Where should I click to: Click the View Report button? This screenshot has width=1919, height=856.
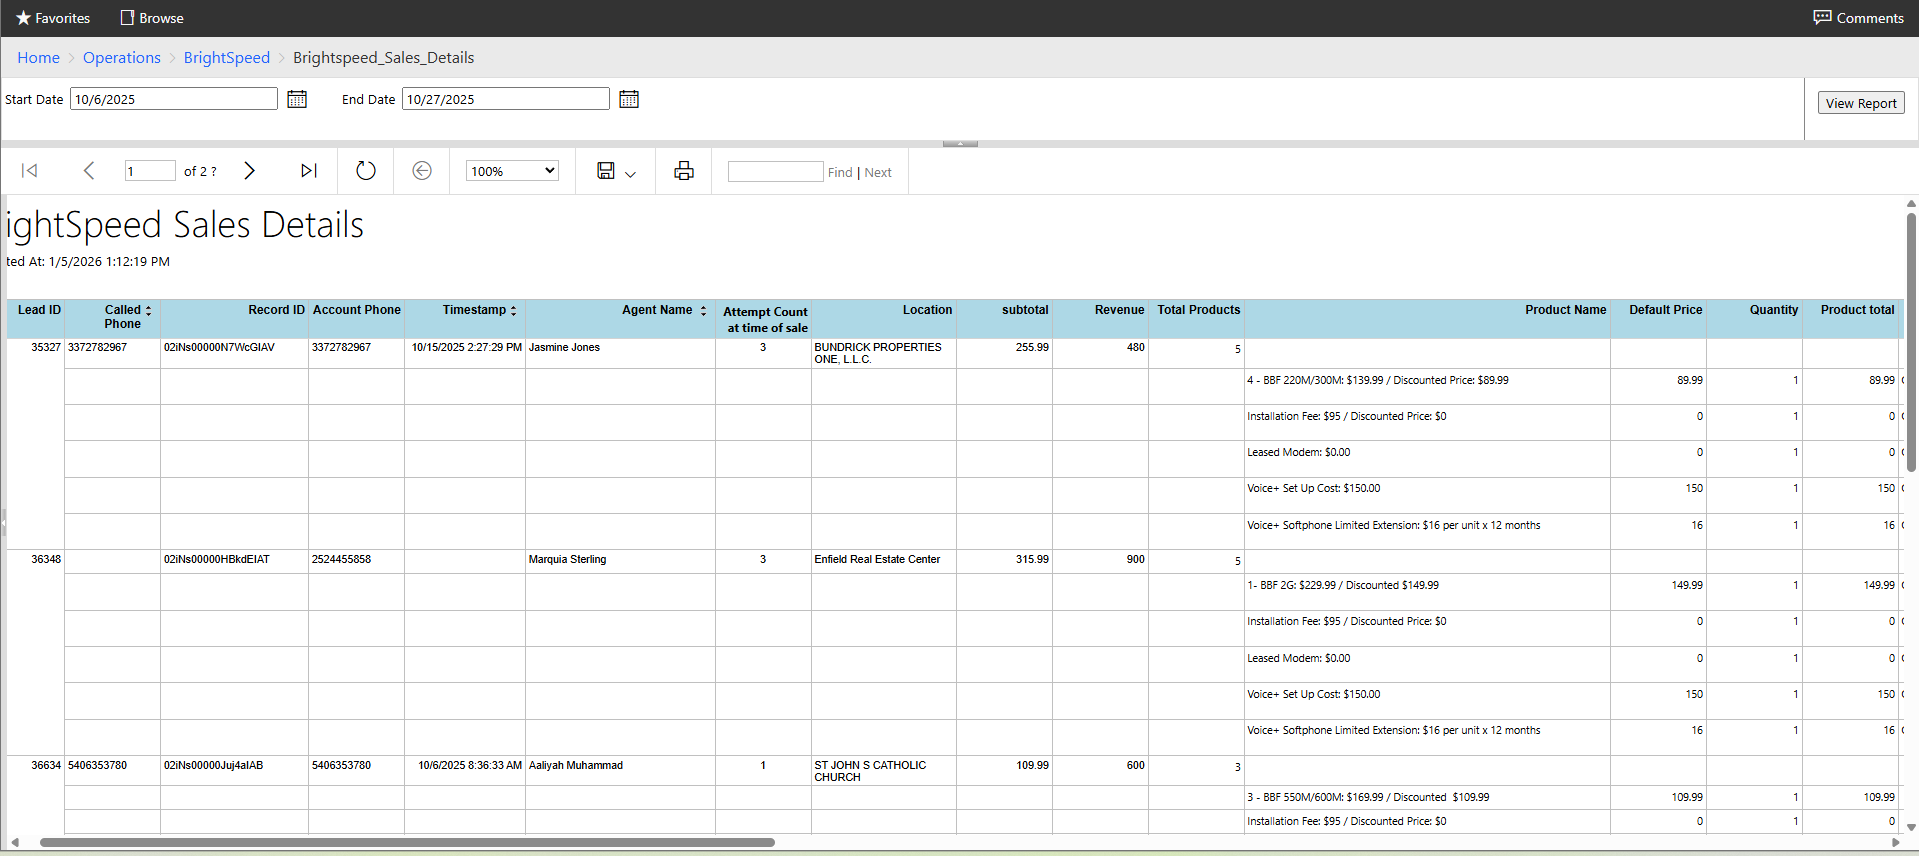[1861, 103]
